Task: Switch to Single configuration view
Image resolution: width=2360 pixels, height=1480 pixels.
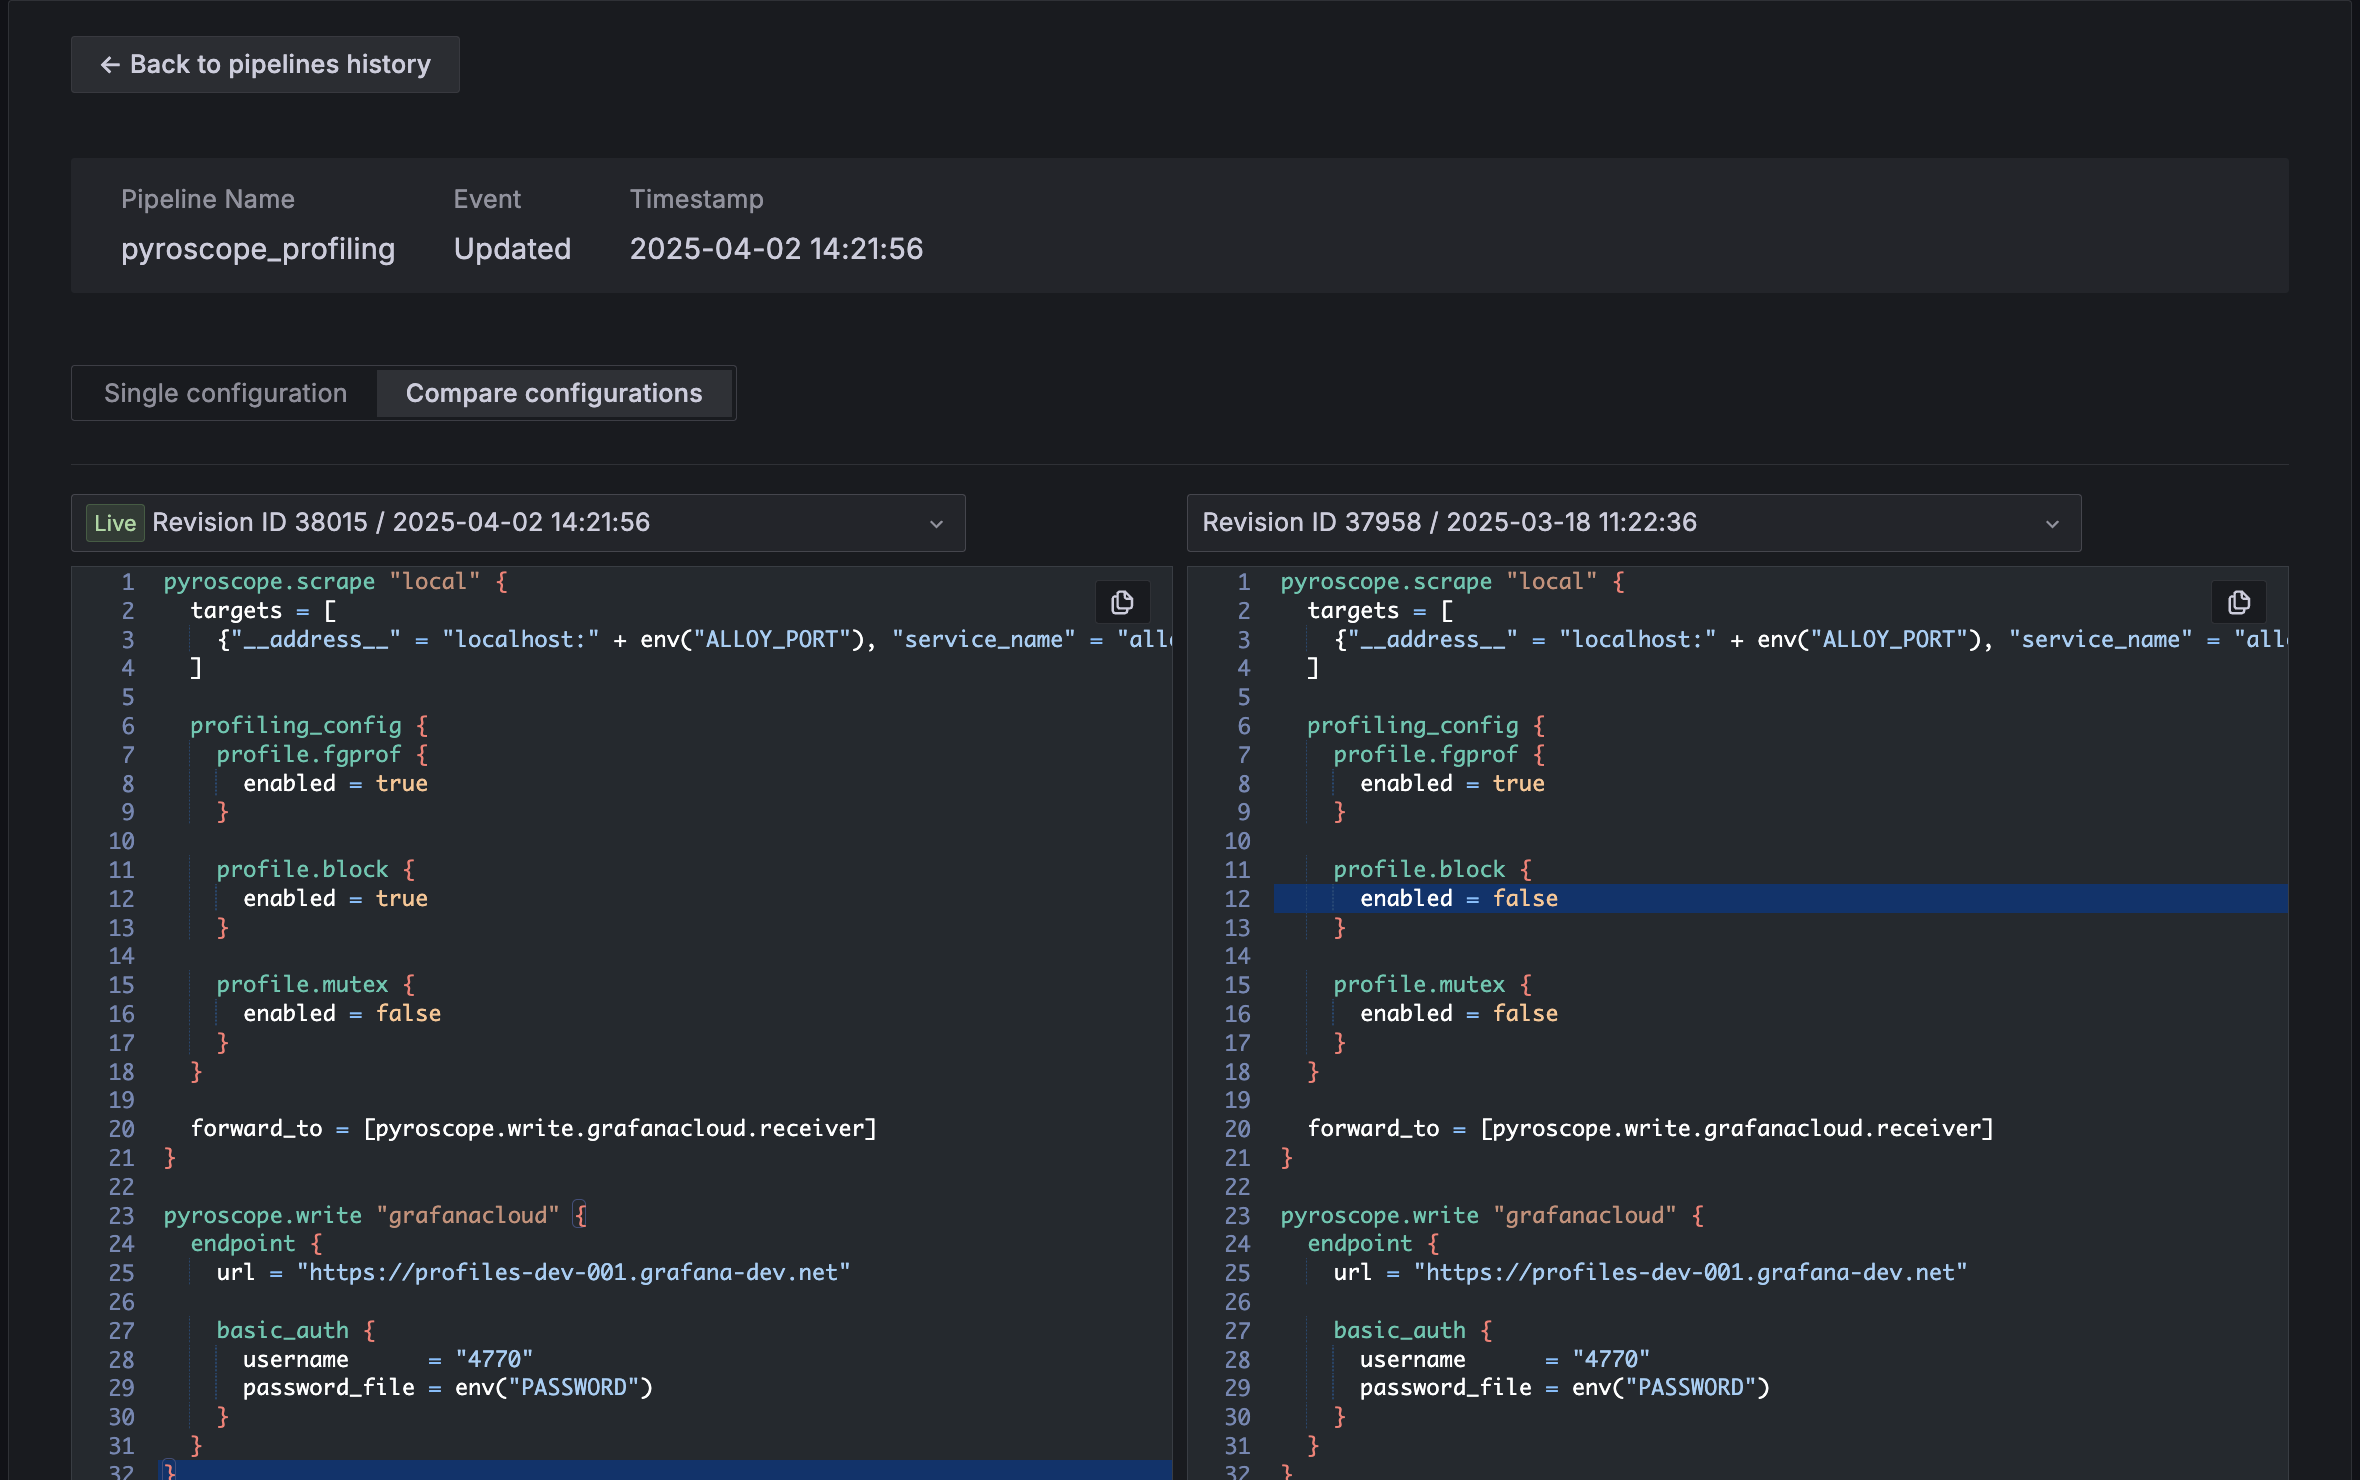Action: pos(224,392)
